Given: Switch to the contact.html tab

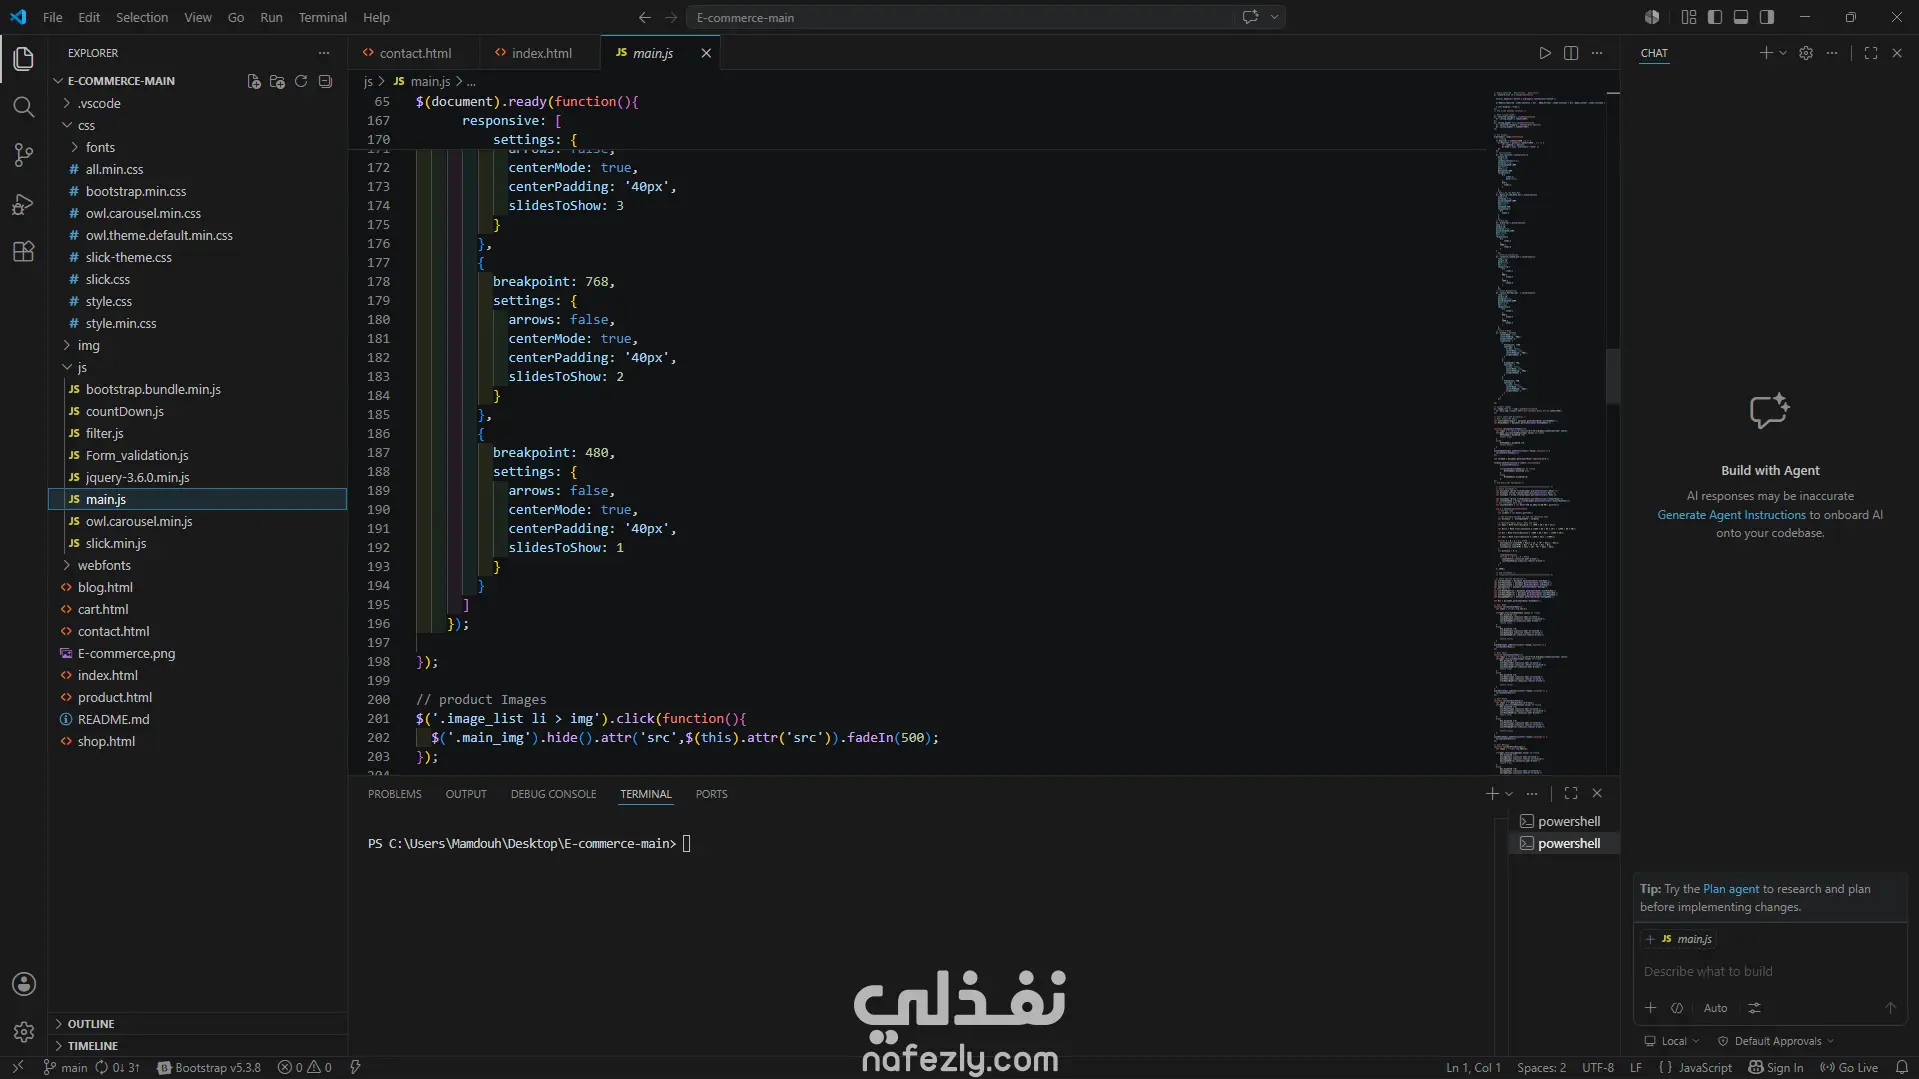Looking at the screenshot, I should pos(415,53).
